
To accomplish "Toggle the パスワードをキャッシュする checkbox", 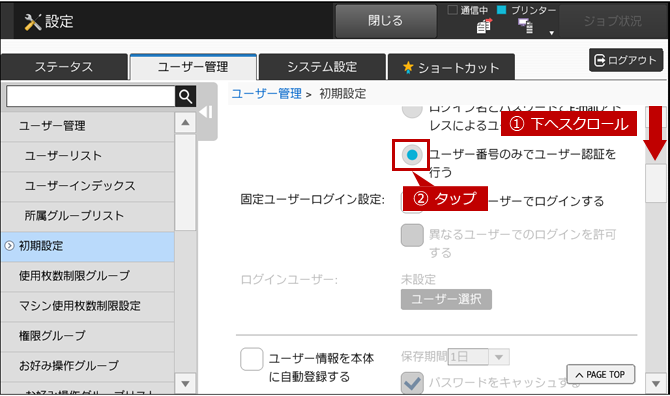I will [x=412, y=383].
